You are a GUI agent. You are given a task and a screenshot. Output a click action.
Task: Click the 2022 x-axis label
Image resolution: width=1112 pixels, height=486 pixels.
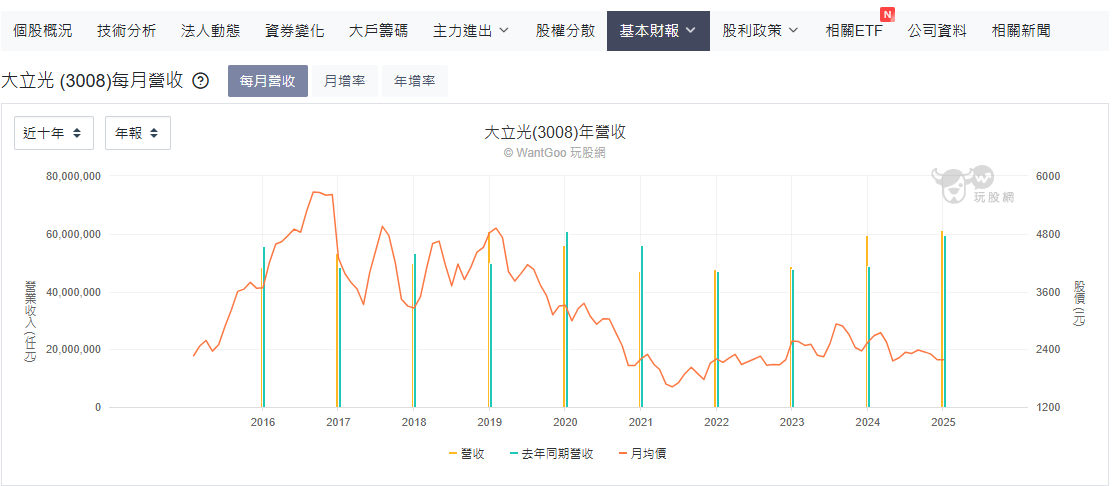click(x=716, y=422)
